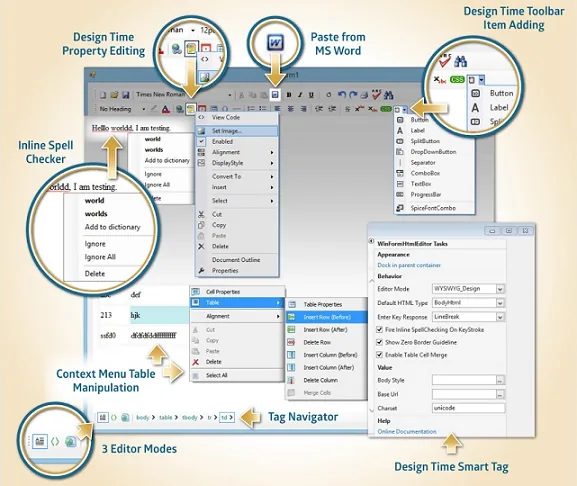Open the Find binoculars tool
Screen dimensions: 577x486
pos(389,95)
